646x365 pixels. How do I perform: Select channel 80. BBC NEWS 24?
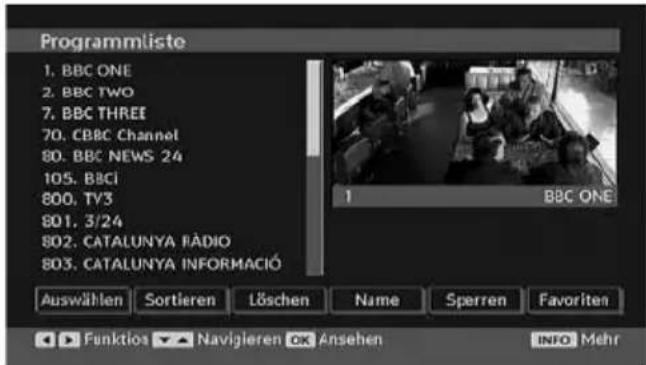(112, 157)
